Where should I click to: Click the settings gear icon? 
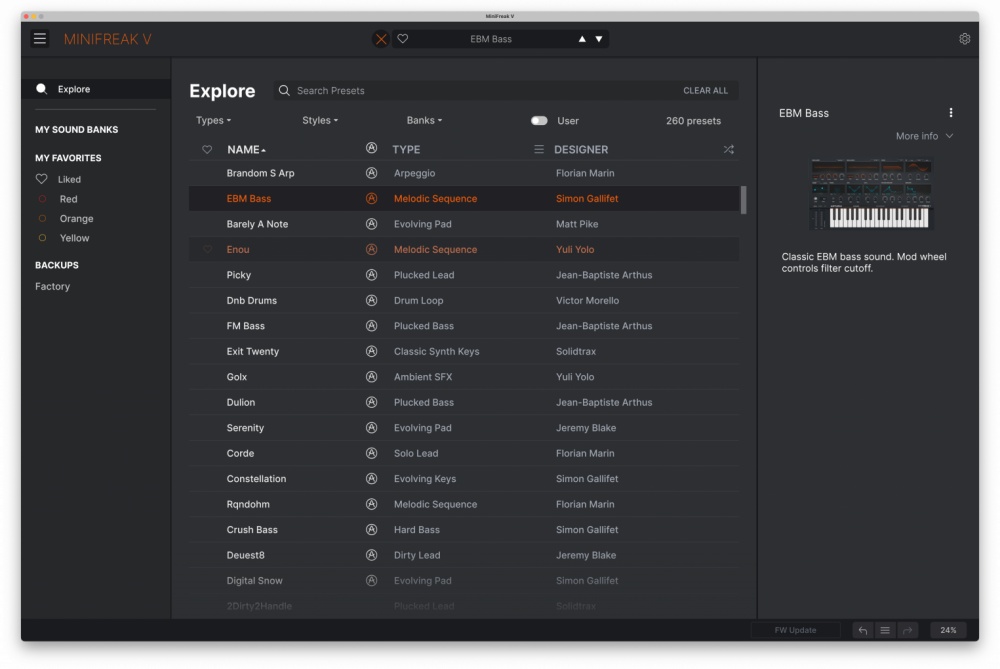[x=964, y=39]
